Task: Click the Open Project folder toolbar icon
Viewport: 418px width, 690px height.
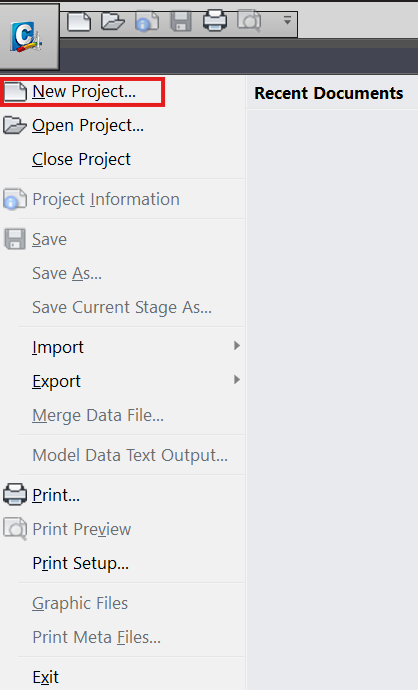Action: point(113,22)
